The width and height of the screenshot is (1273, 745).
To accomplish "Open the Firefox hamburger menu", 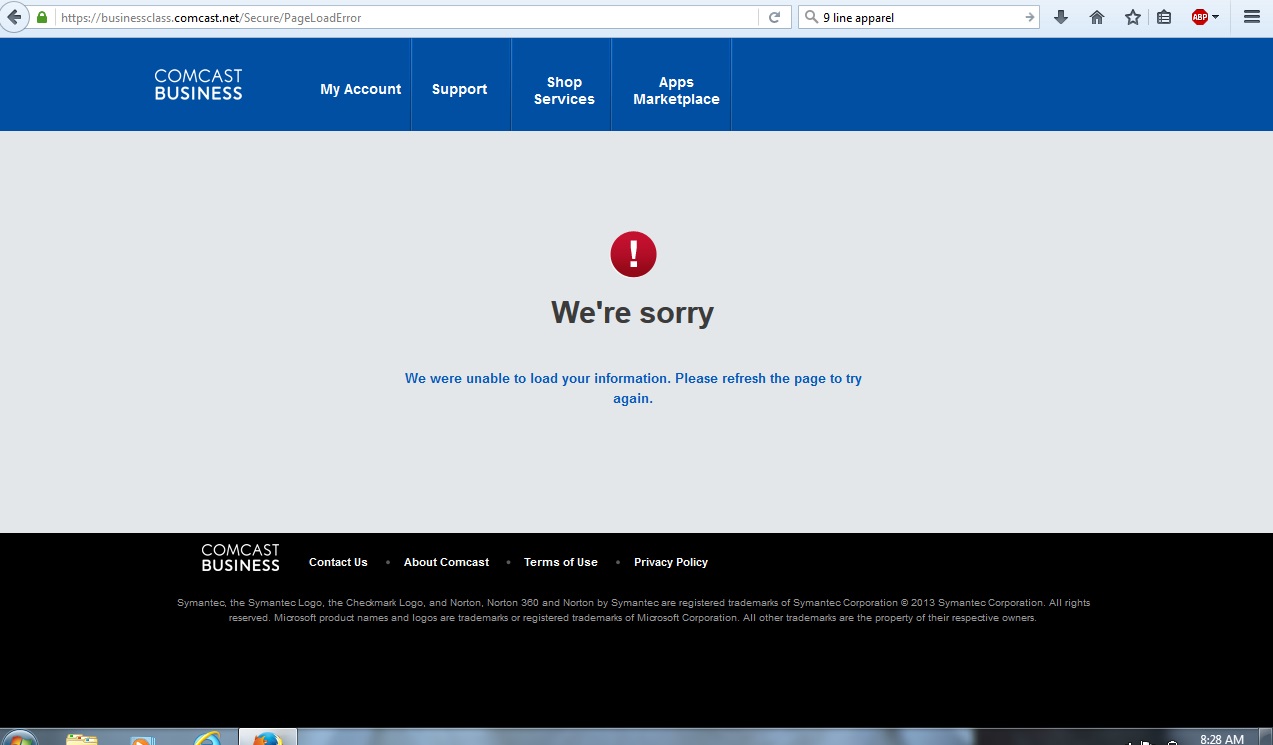I will point(1251,17).
